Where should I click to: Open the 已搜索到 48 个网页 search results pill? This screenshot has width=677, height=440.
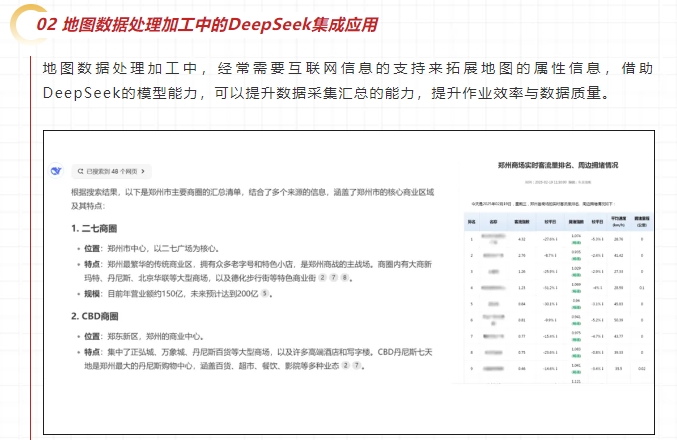tap(111, 171)
